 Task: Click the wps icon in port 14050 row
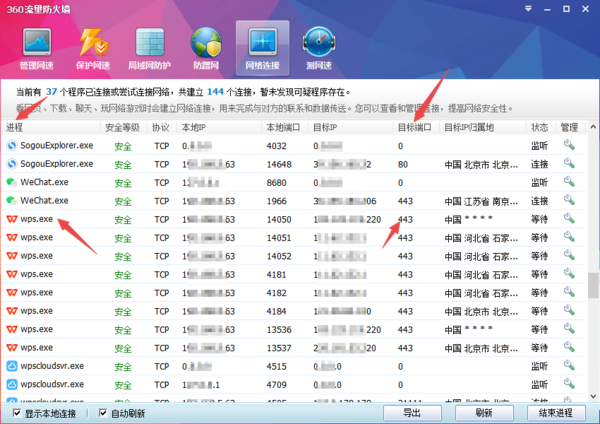(12, 219)
